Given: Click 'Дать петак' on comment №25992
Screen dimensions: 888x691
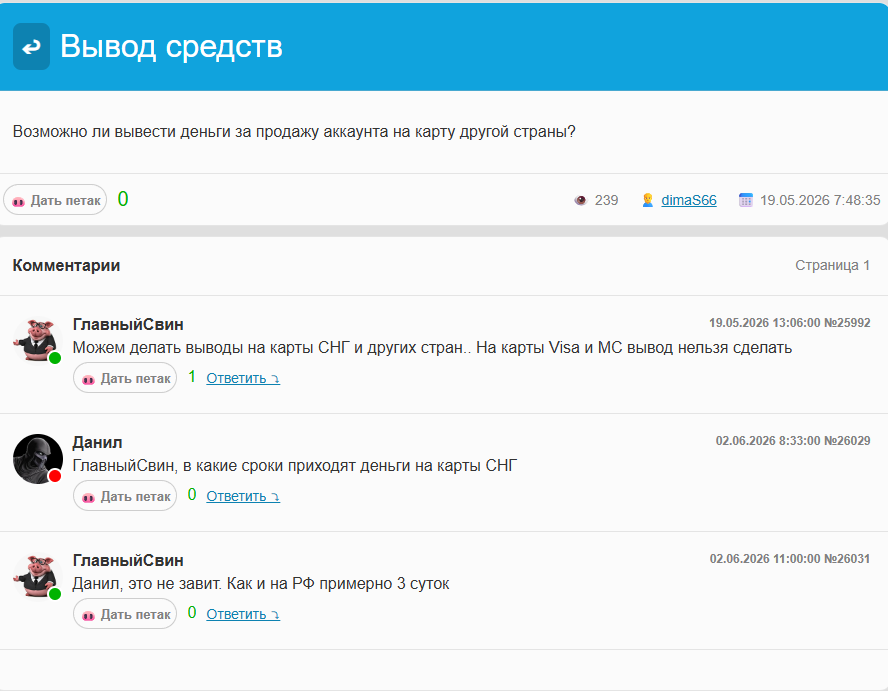Looking at the screenshot, I should (x=125, y=378).
